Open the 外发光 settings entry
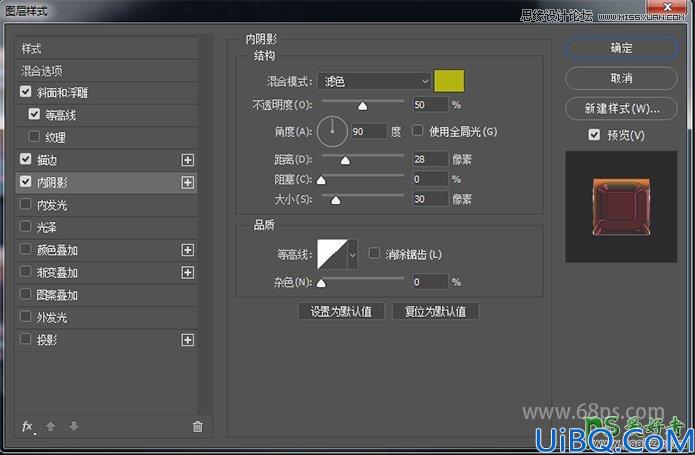The width and height of the screenshot is (695, 455). point(52,318)
